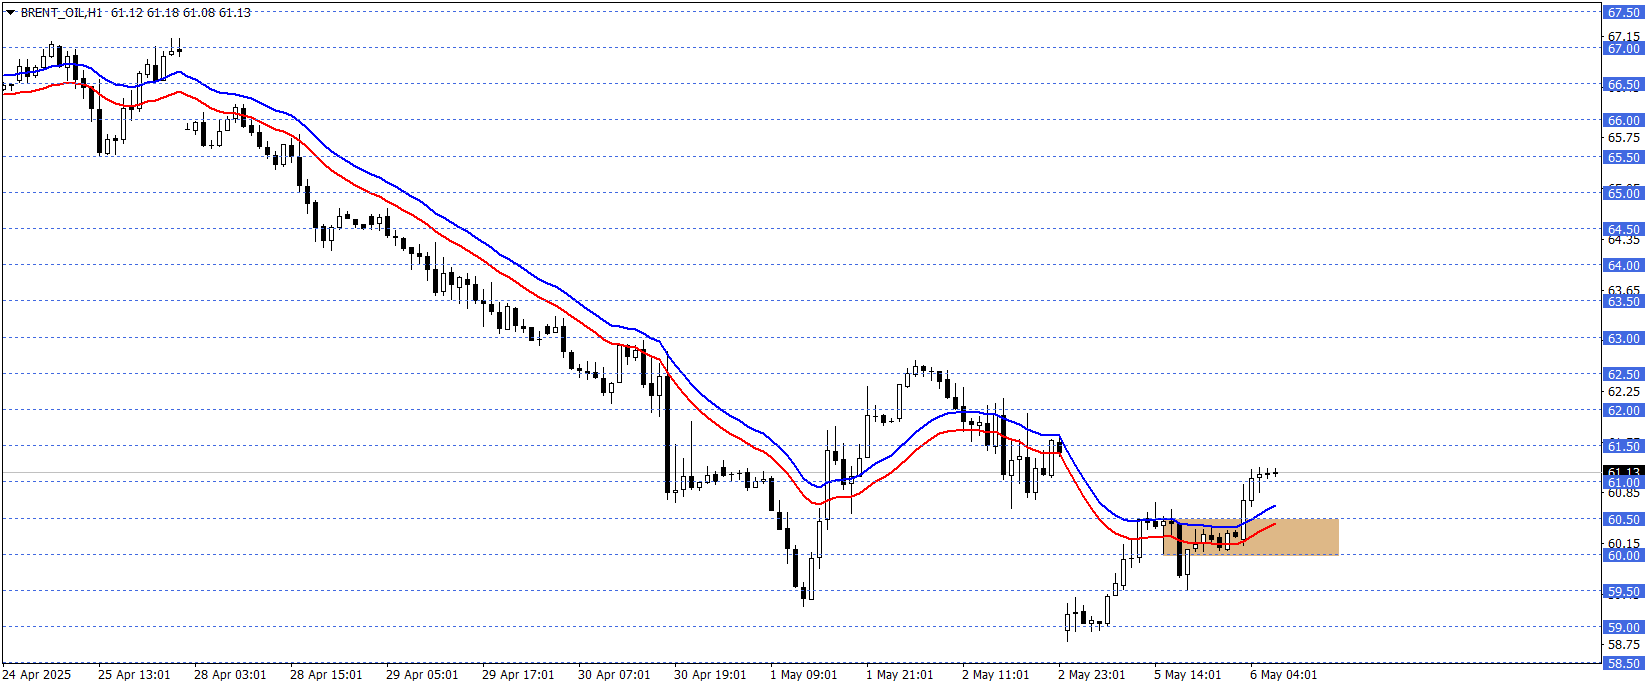Click the 6 May 04:01 time label
This screenshot has width=1651, height=687.
coord(1284,675)
